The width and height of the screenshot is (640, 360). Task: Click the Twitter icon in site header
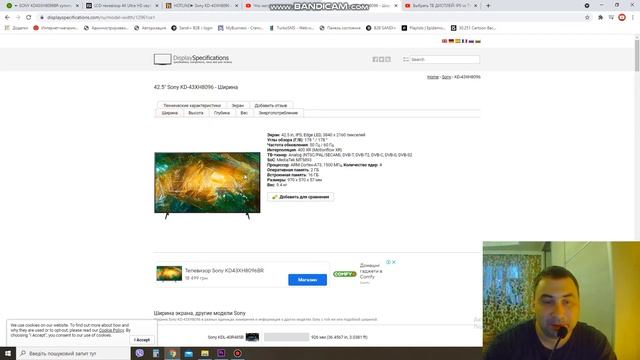point(382,60)
